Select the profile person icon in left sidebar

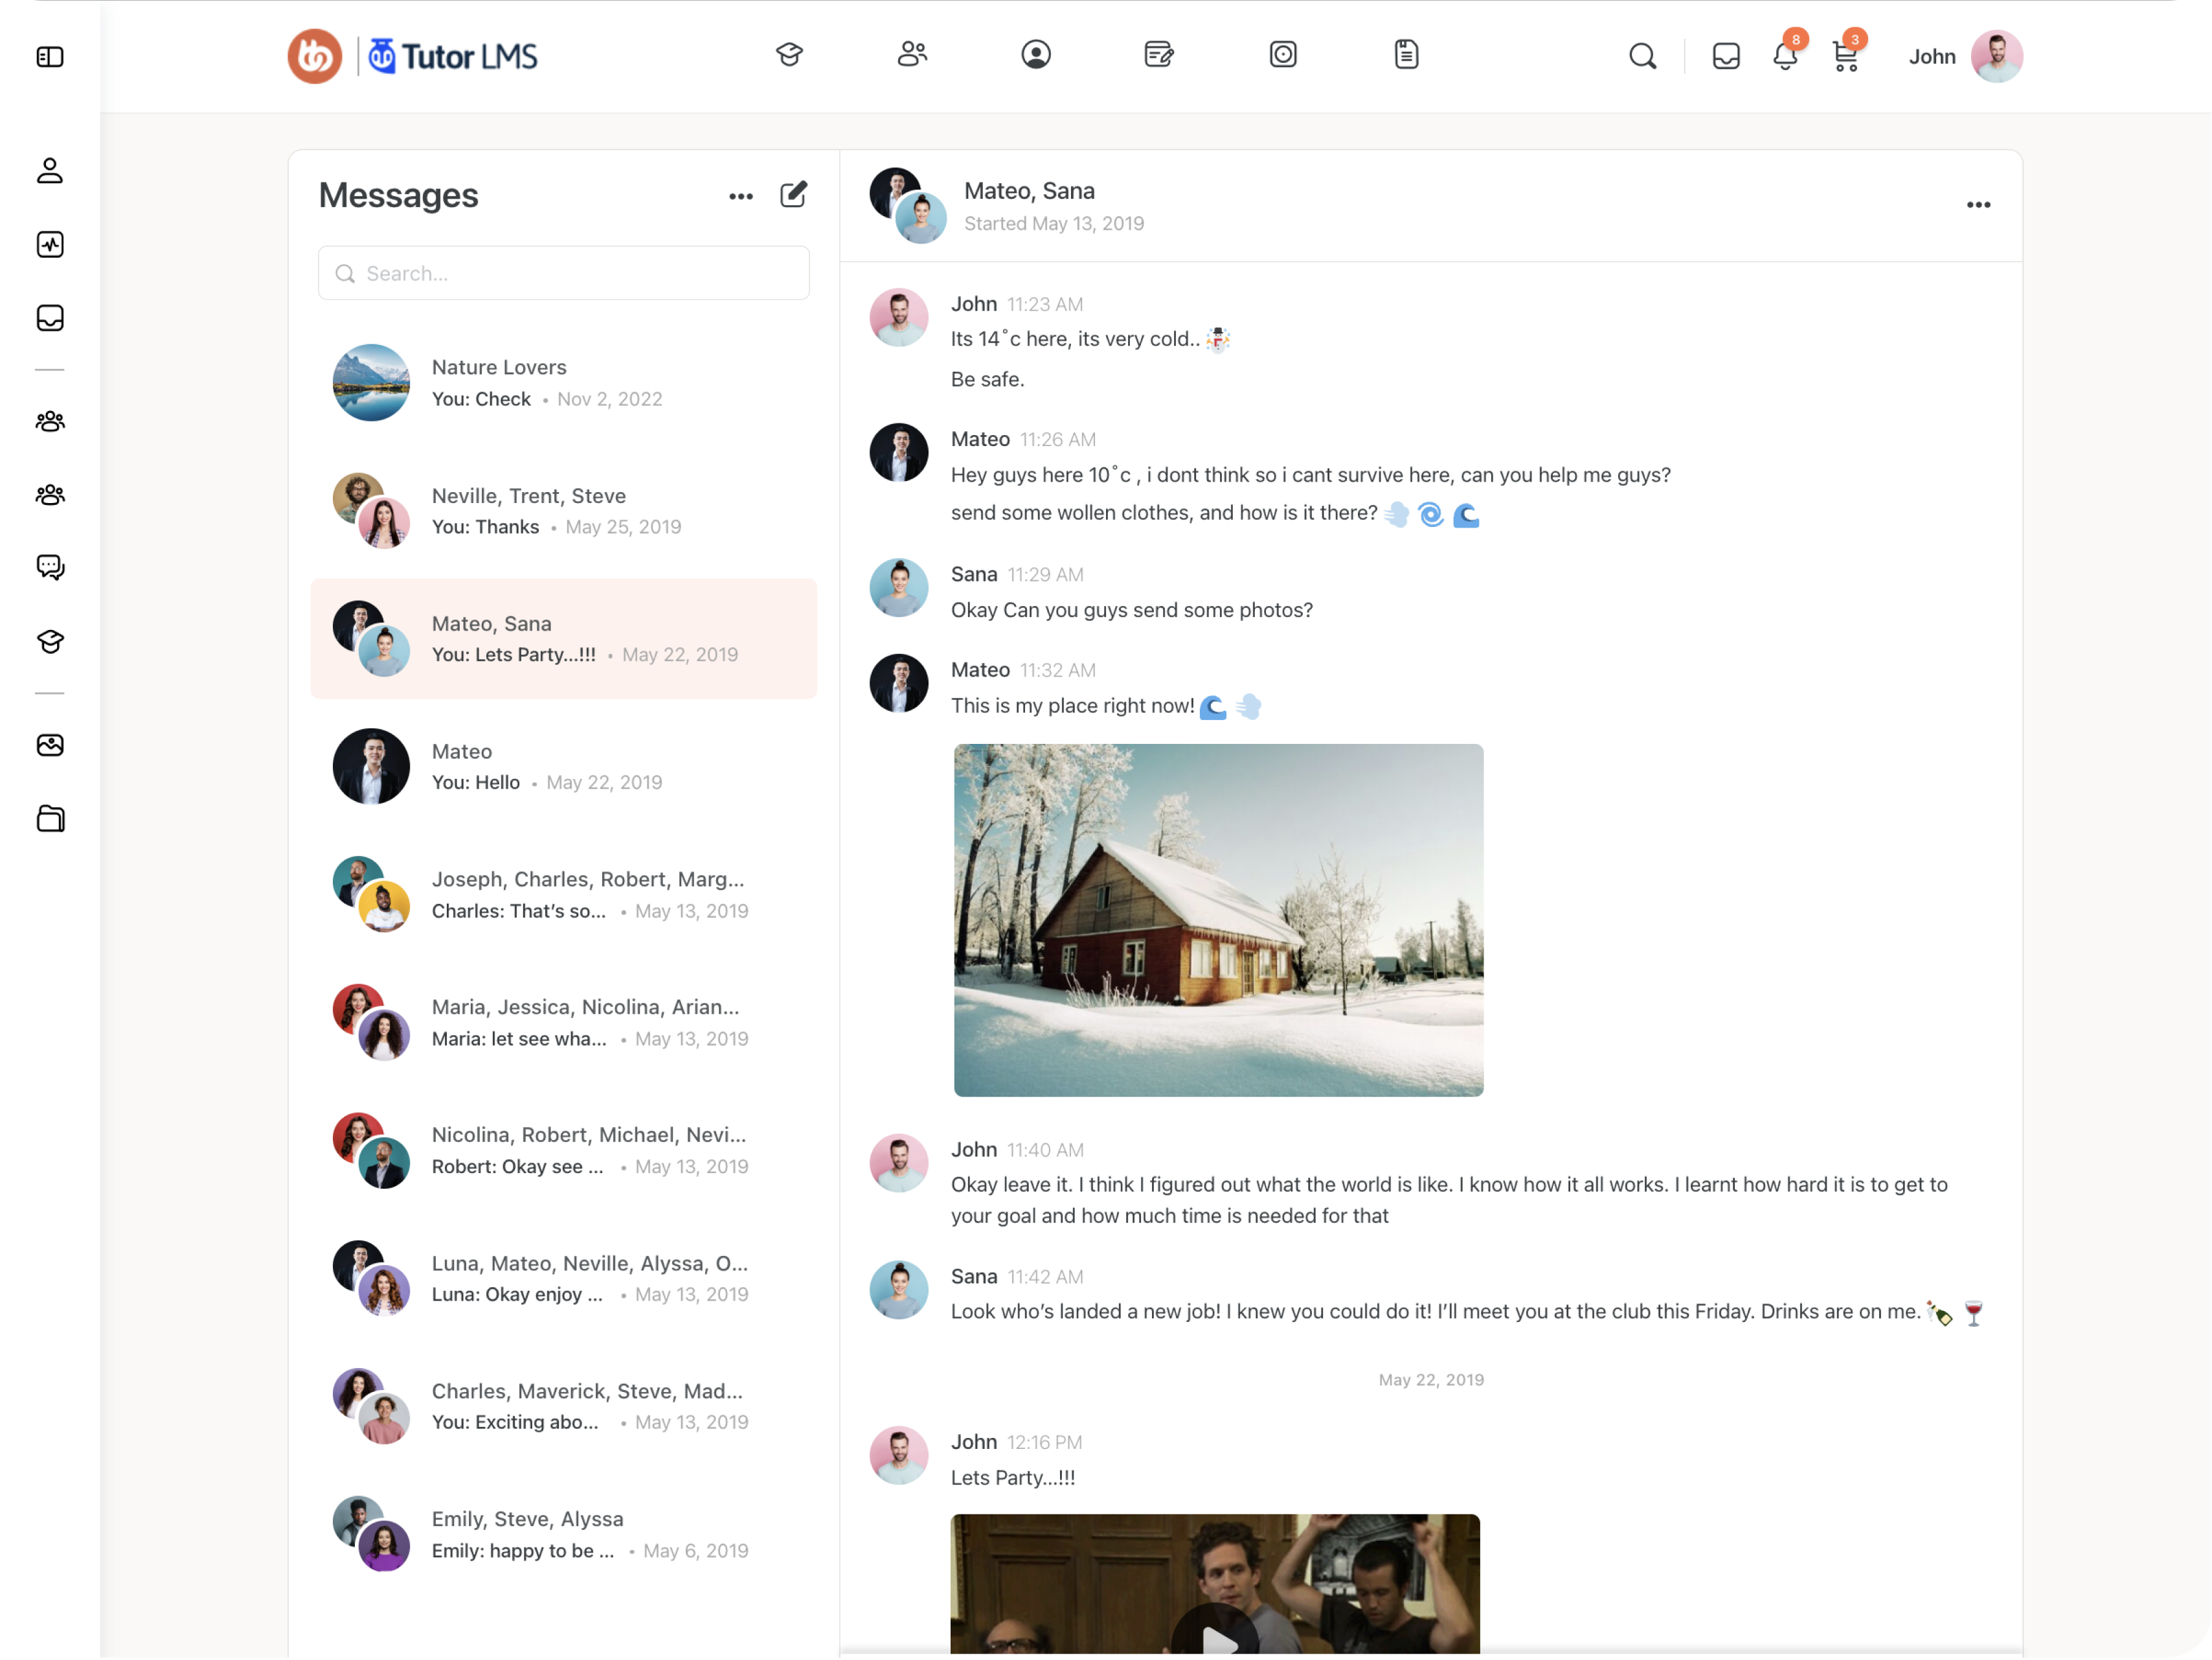tap(50, 171)
